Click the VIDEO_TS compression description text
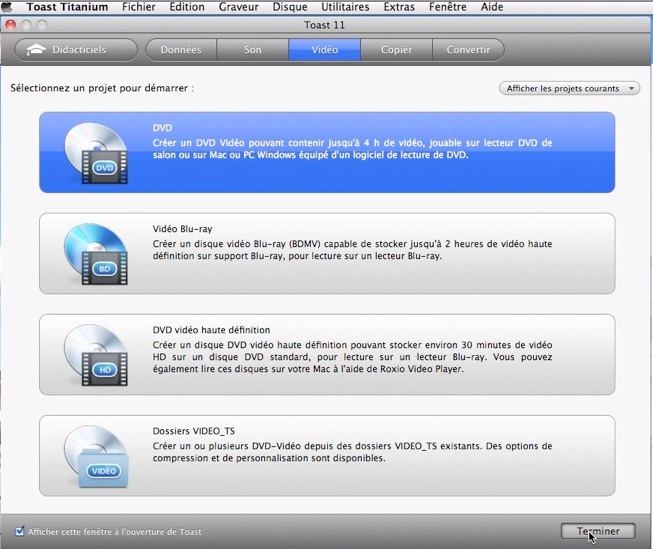The height and width of the screenshot is (549, 653). pos(352,452)
